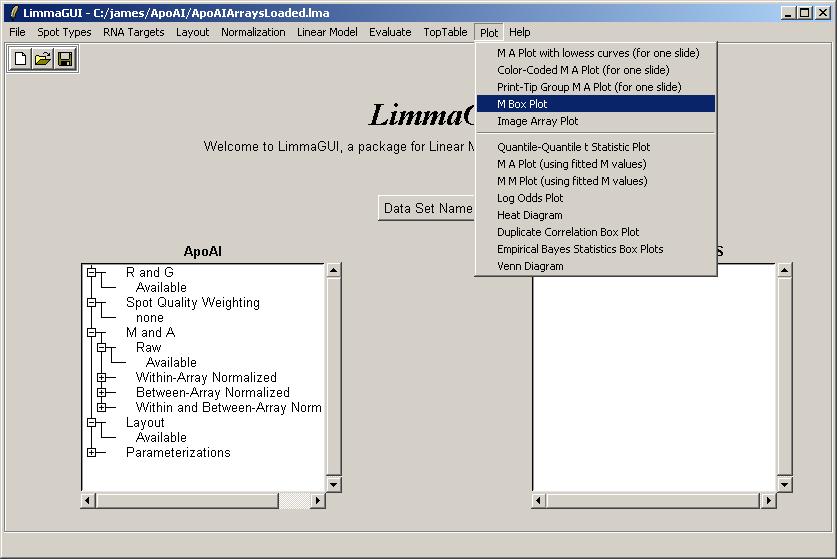Expand the Within-Array Normalized tree node
Viewport: 837px width, 559px height.
102,378
